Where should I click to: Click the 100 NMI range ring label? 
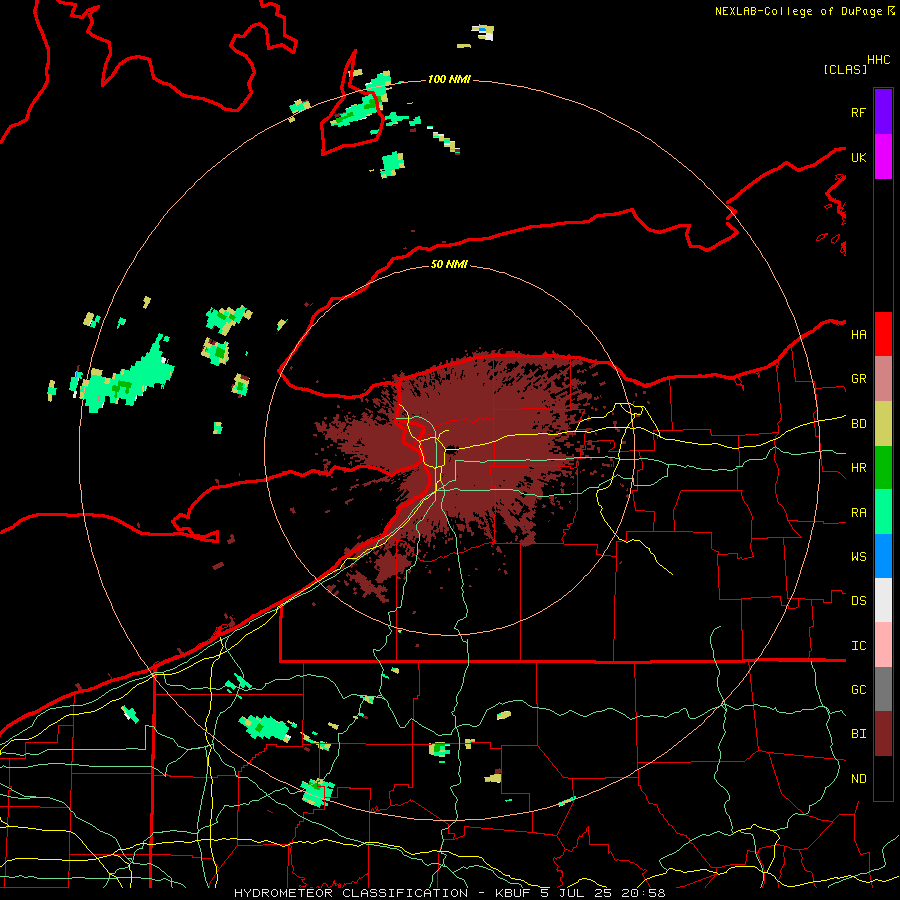click(x=449, y=79)
